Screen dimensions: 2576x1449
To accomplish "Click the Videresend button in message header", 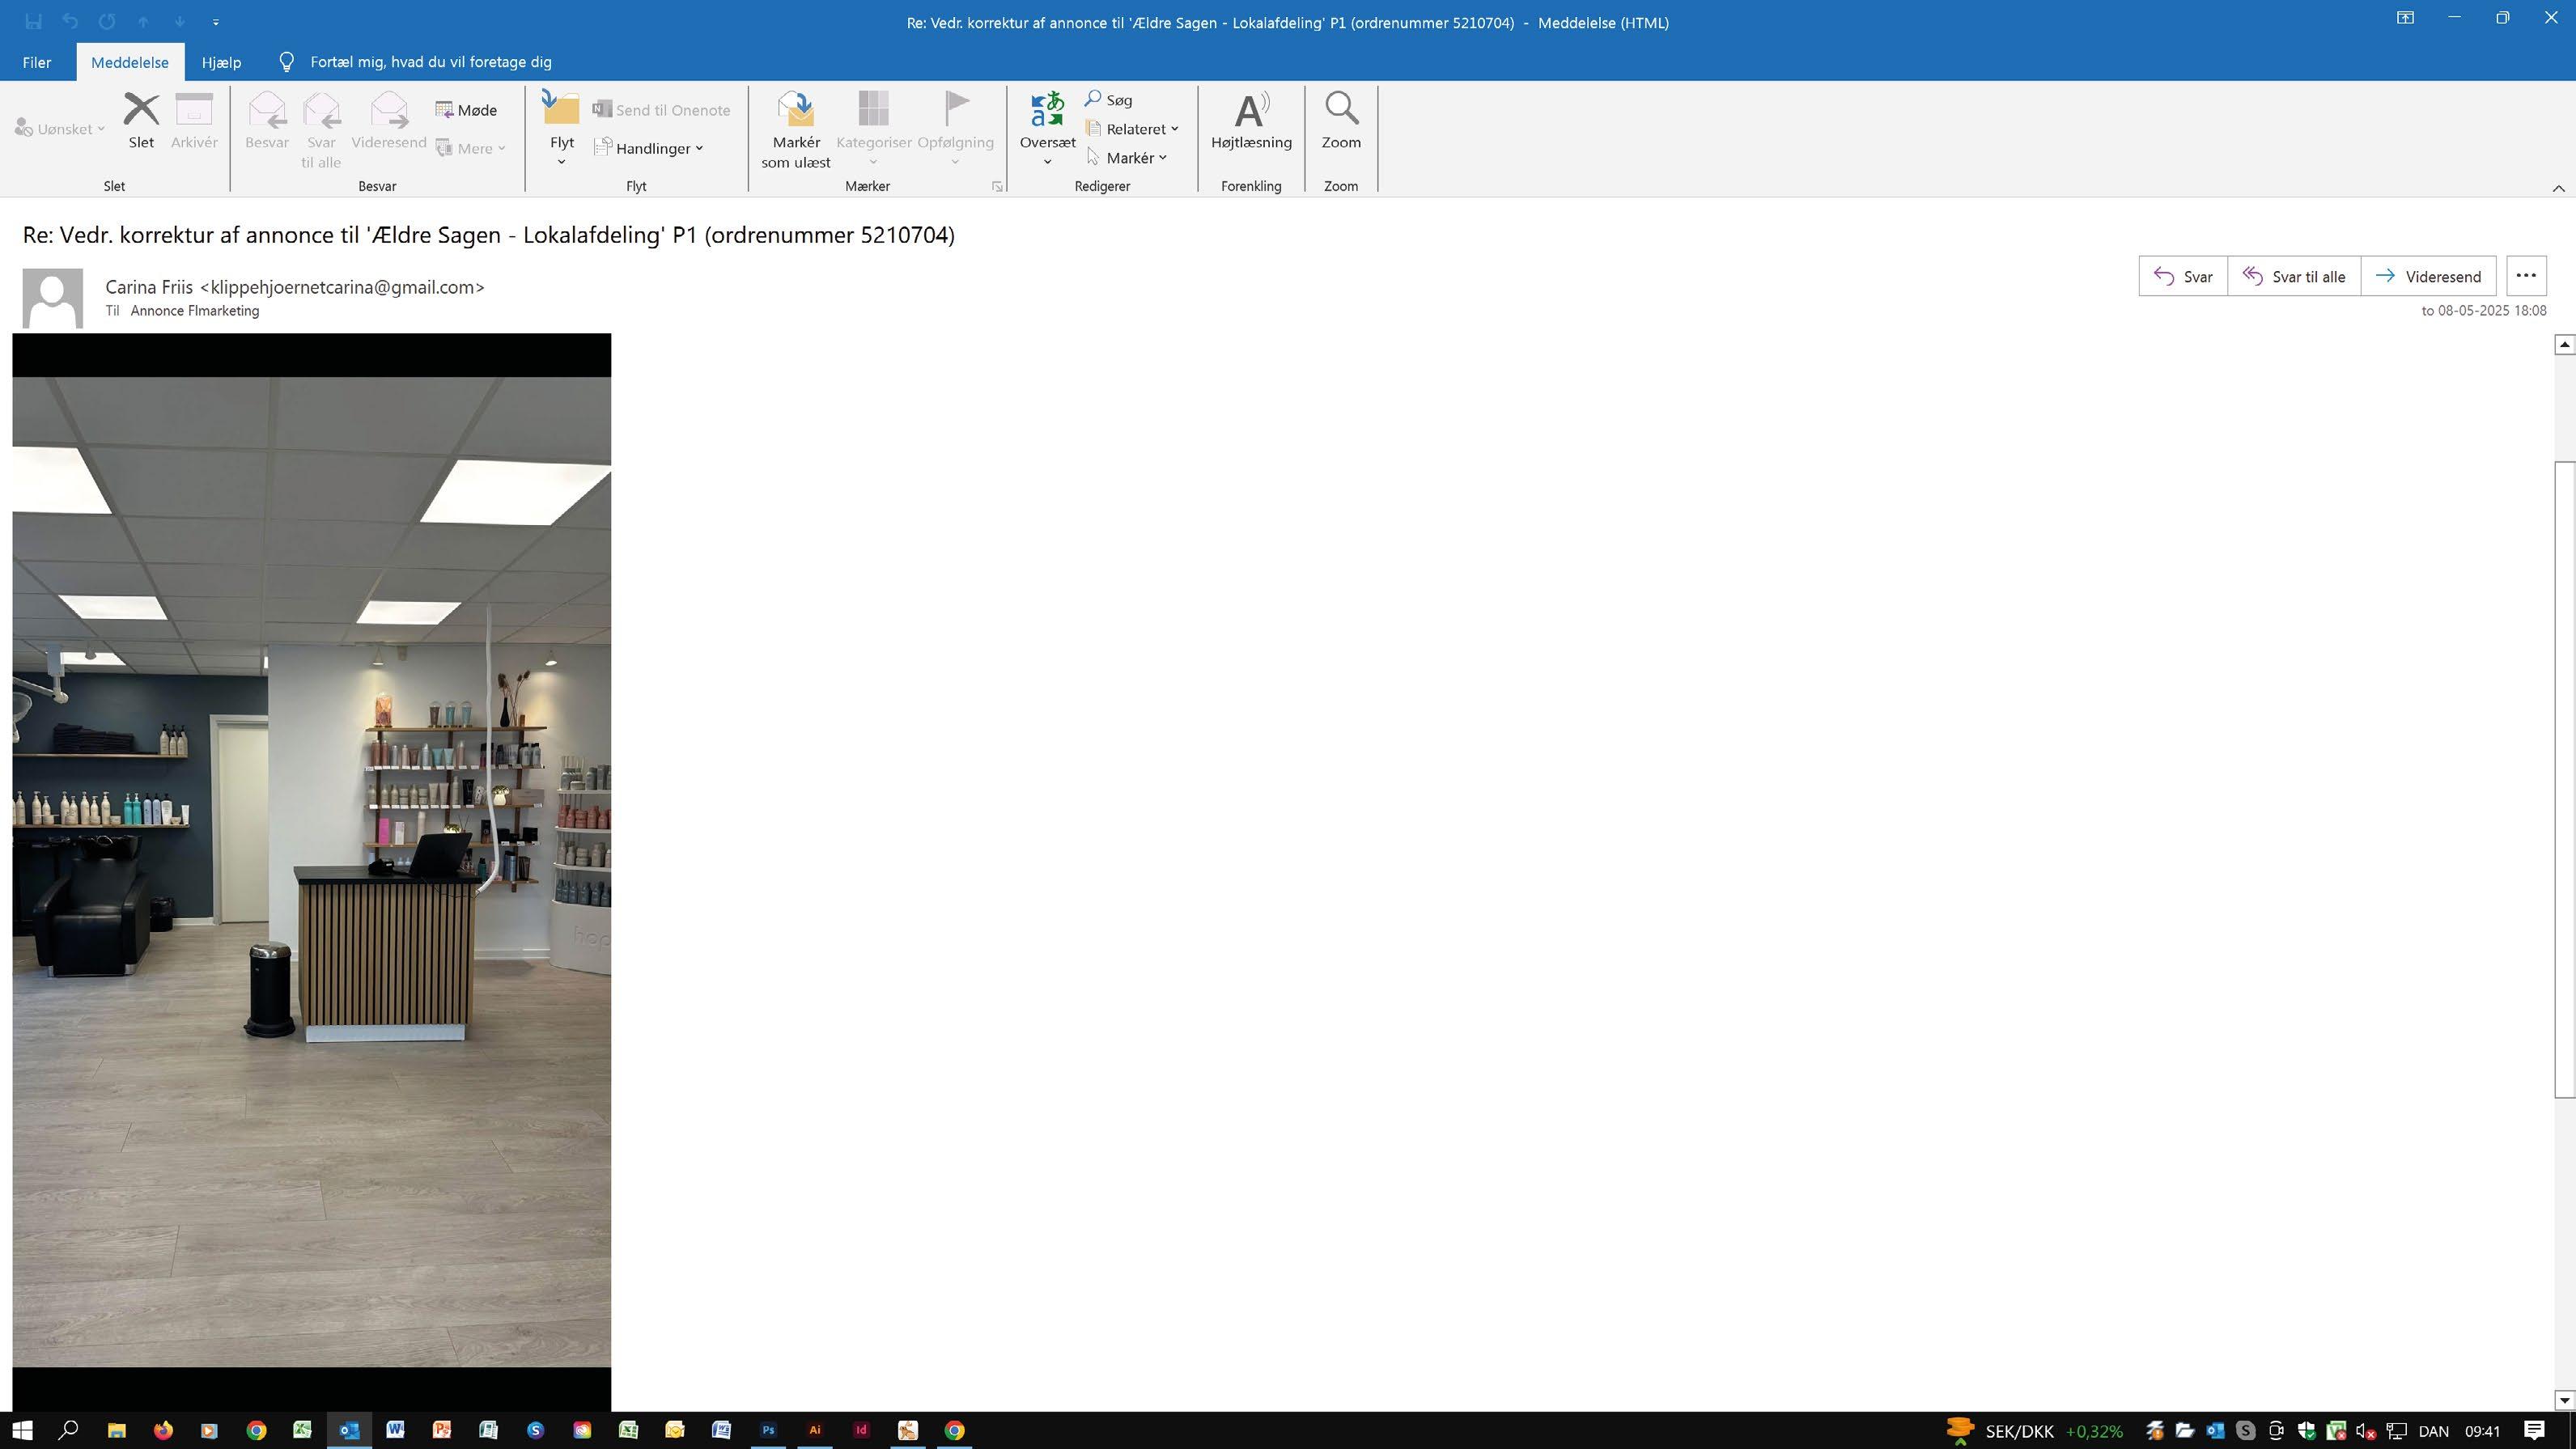I will coord(2428,277).
